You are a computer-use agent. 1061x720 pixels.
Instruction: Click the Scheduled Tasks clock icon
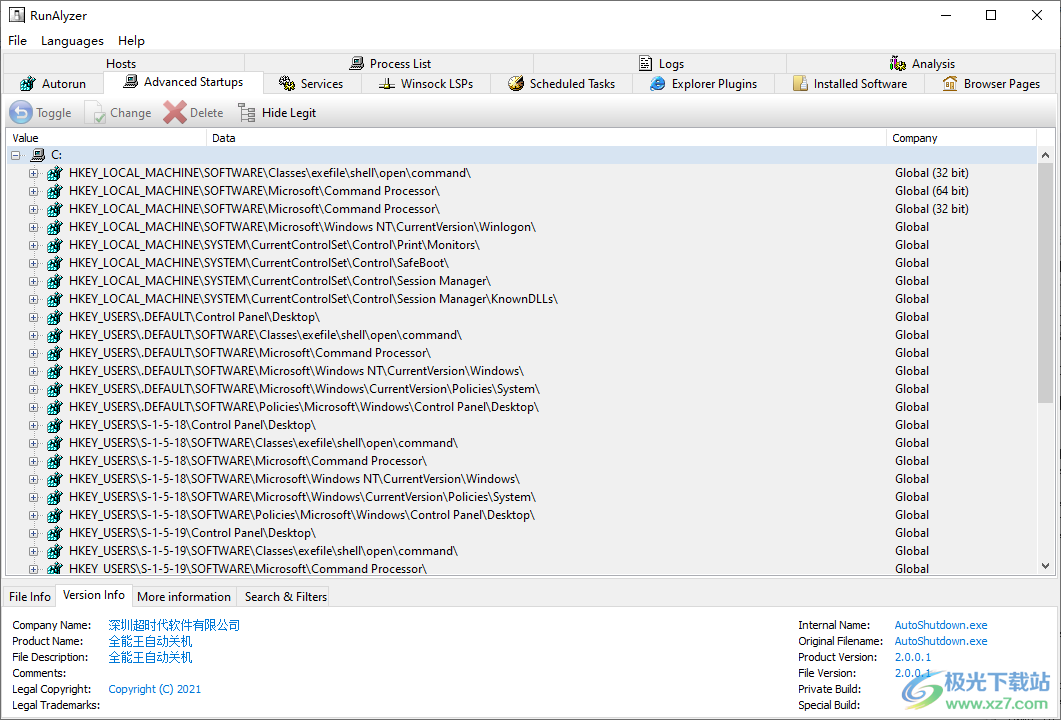tap(516, 83)
